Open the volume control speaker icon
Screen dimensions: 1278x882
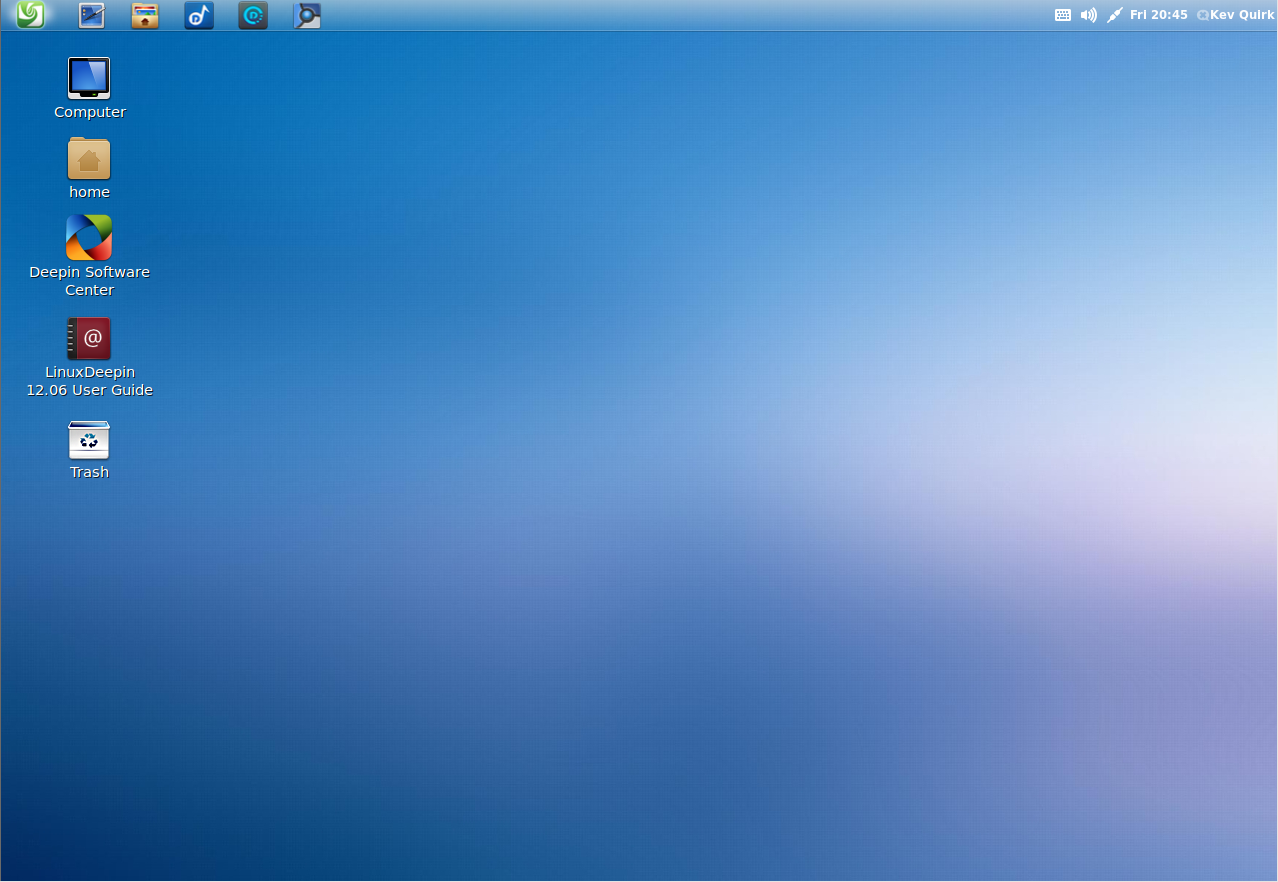point(1089,15)
